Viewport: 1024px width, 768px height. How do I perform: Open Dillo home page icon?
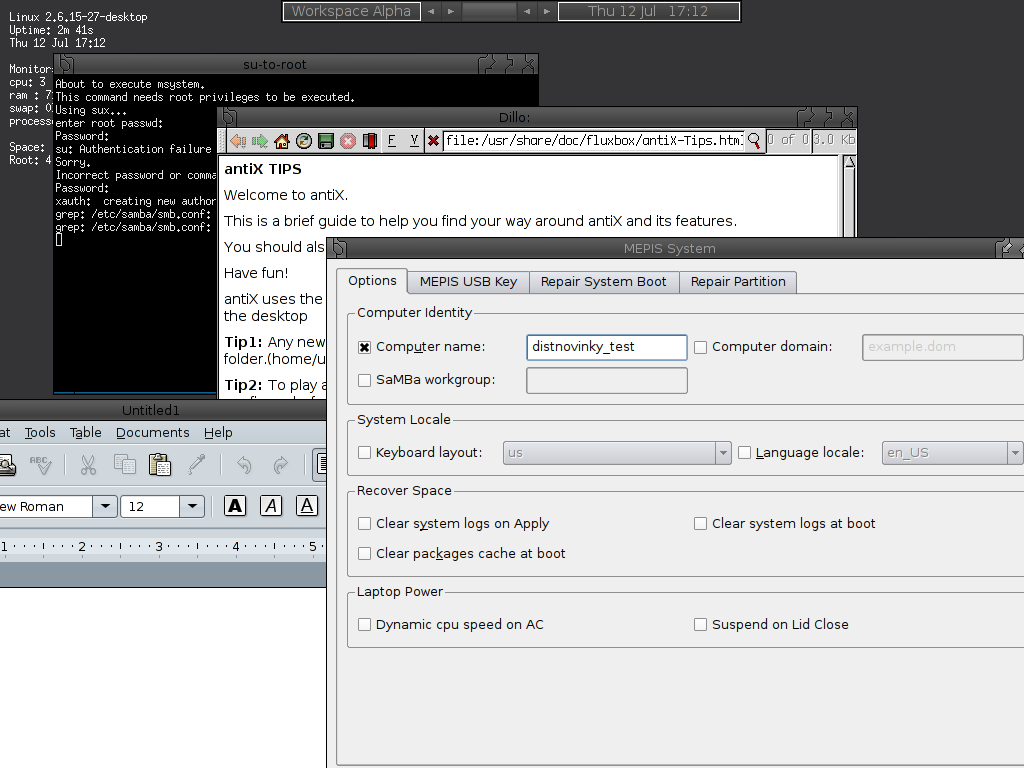click(281, 140)
